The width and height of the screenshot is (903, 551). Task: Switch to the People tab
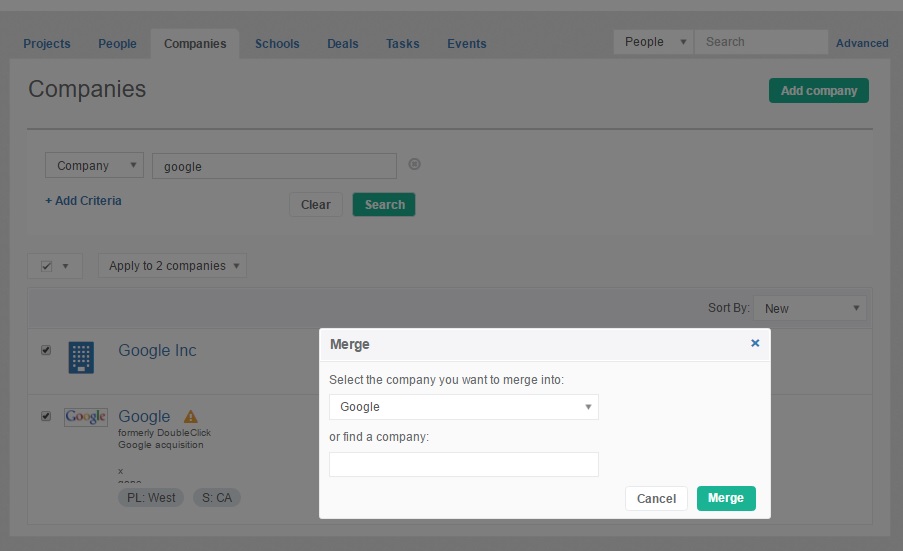point(117,44)
